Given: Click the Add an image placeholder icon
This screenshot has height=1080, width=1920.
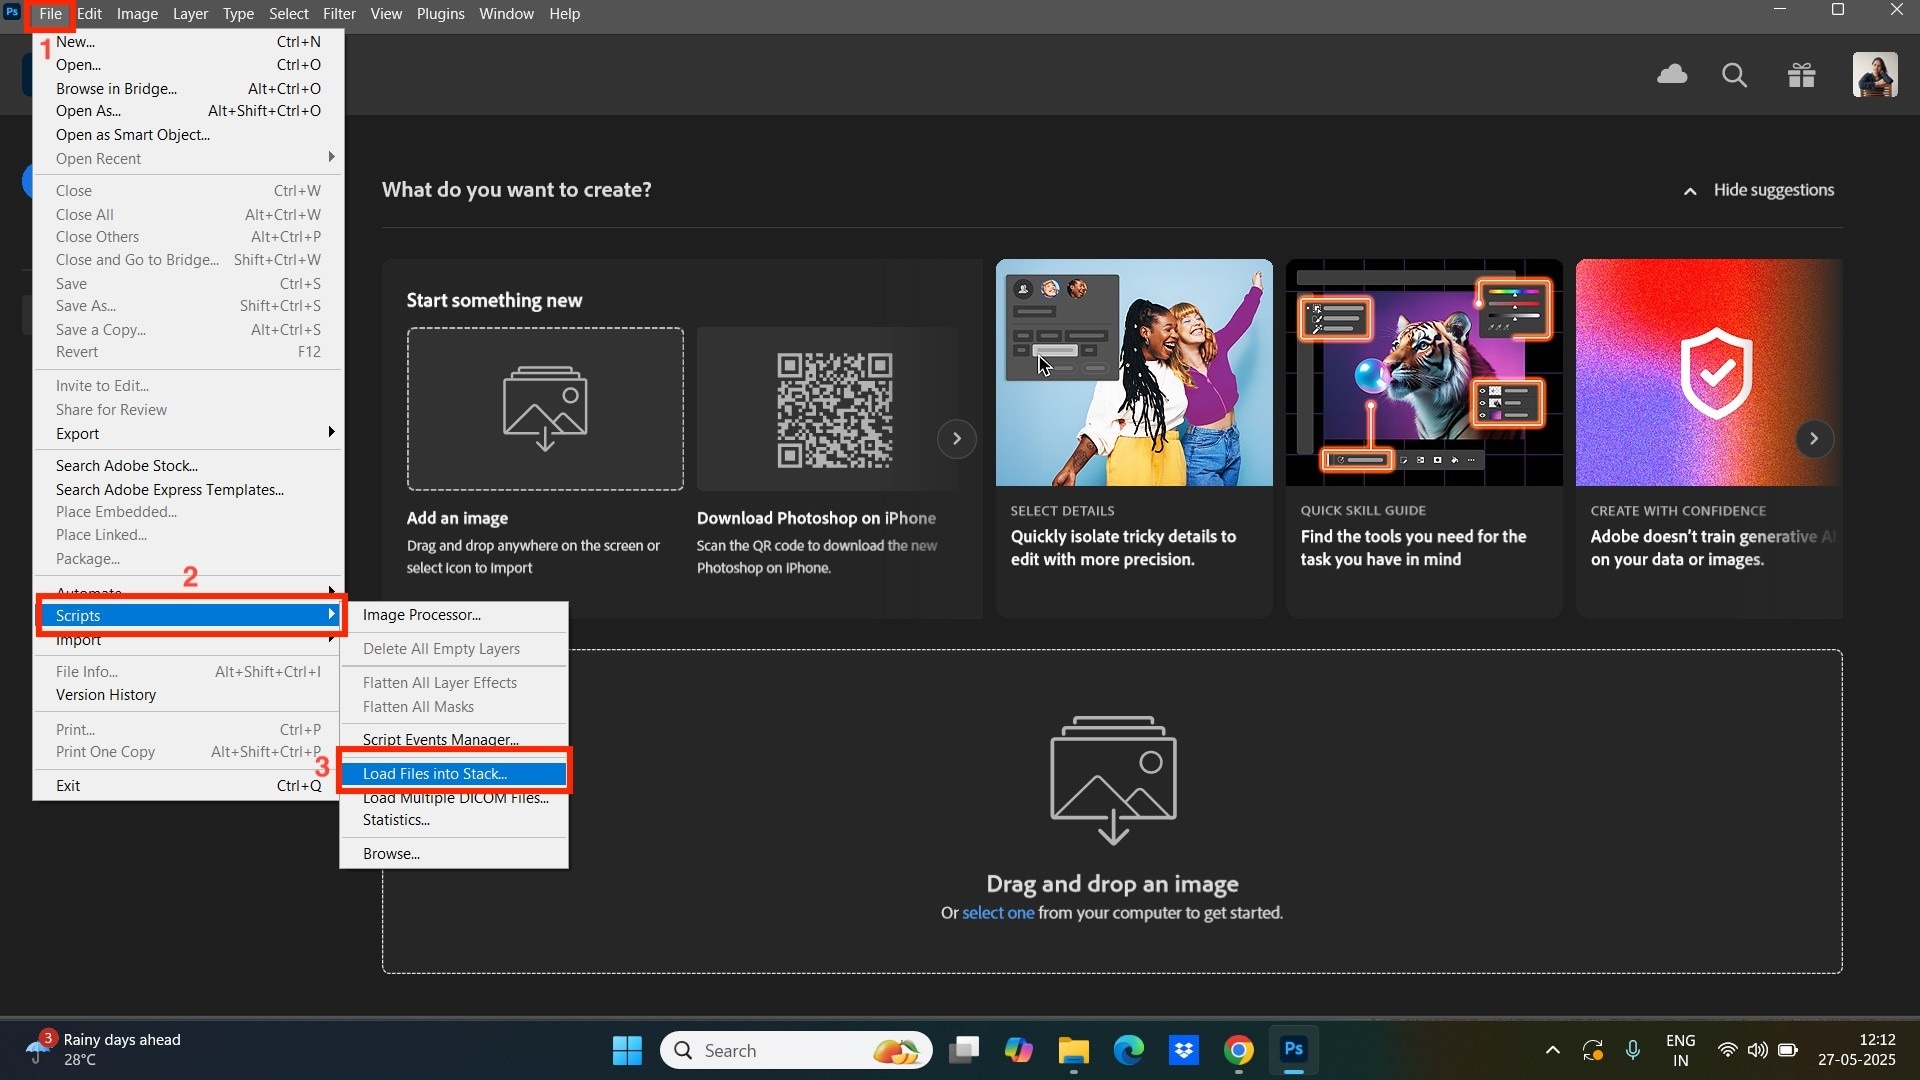Looking at the screenshot, I should tap(545, 408).
